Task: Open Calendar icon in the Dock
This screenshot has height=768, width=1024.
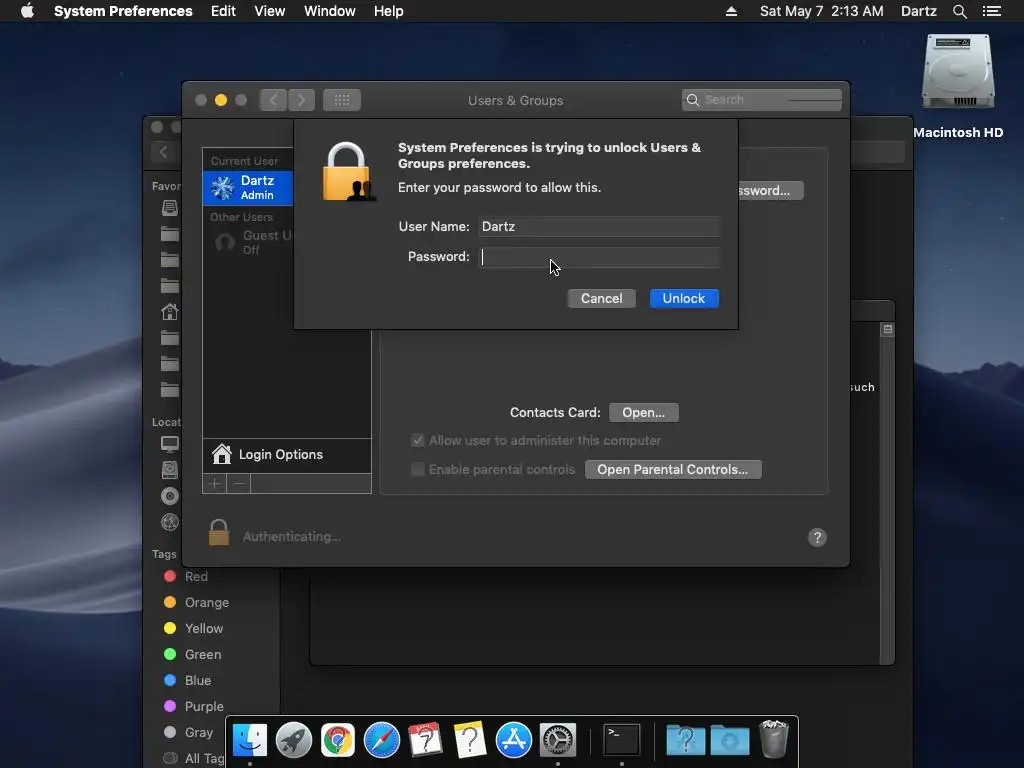Action: [426, 740]
